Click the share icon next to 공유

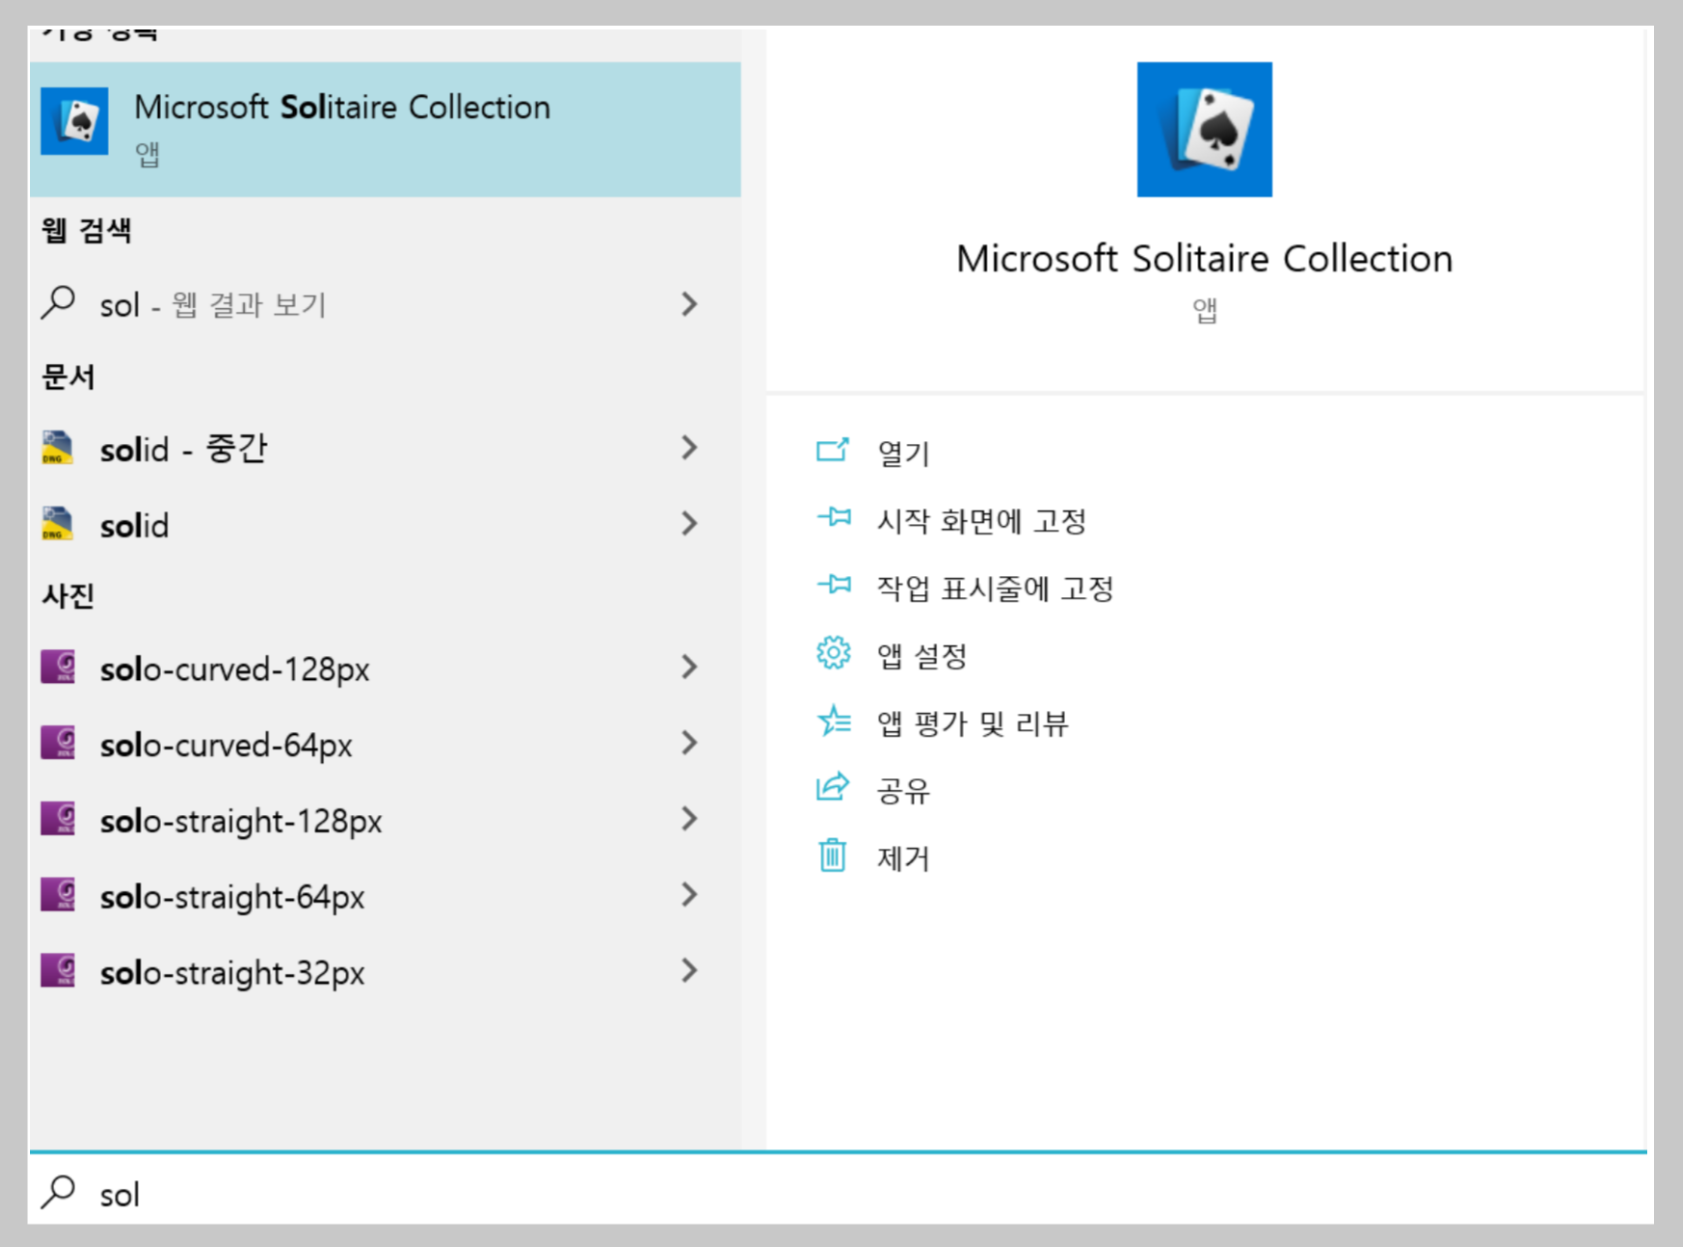click(x=833, y=787)
